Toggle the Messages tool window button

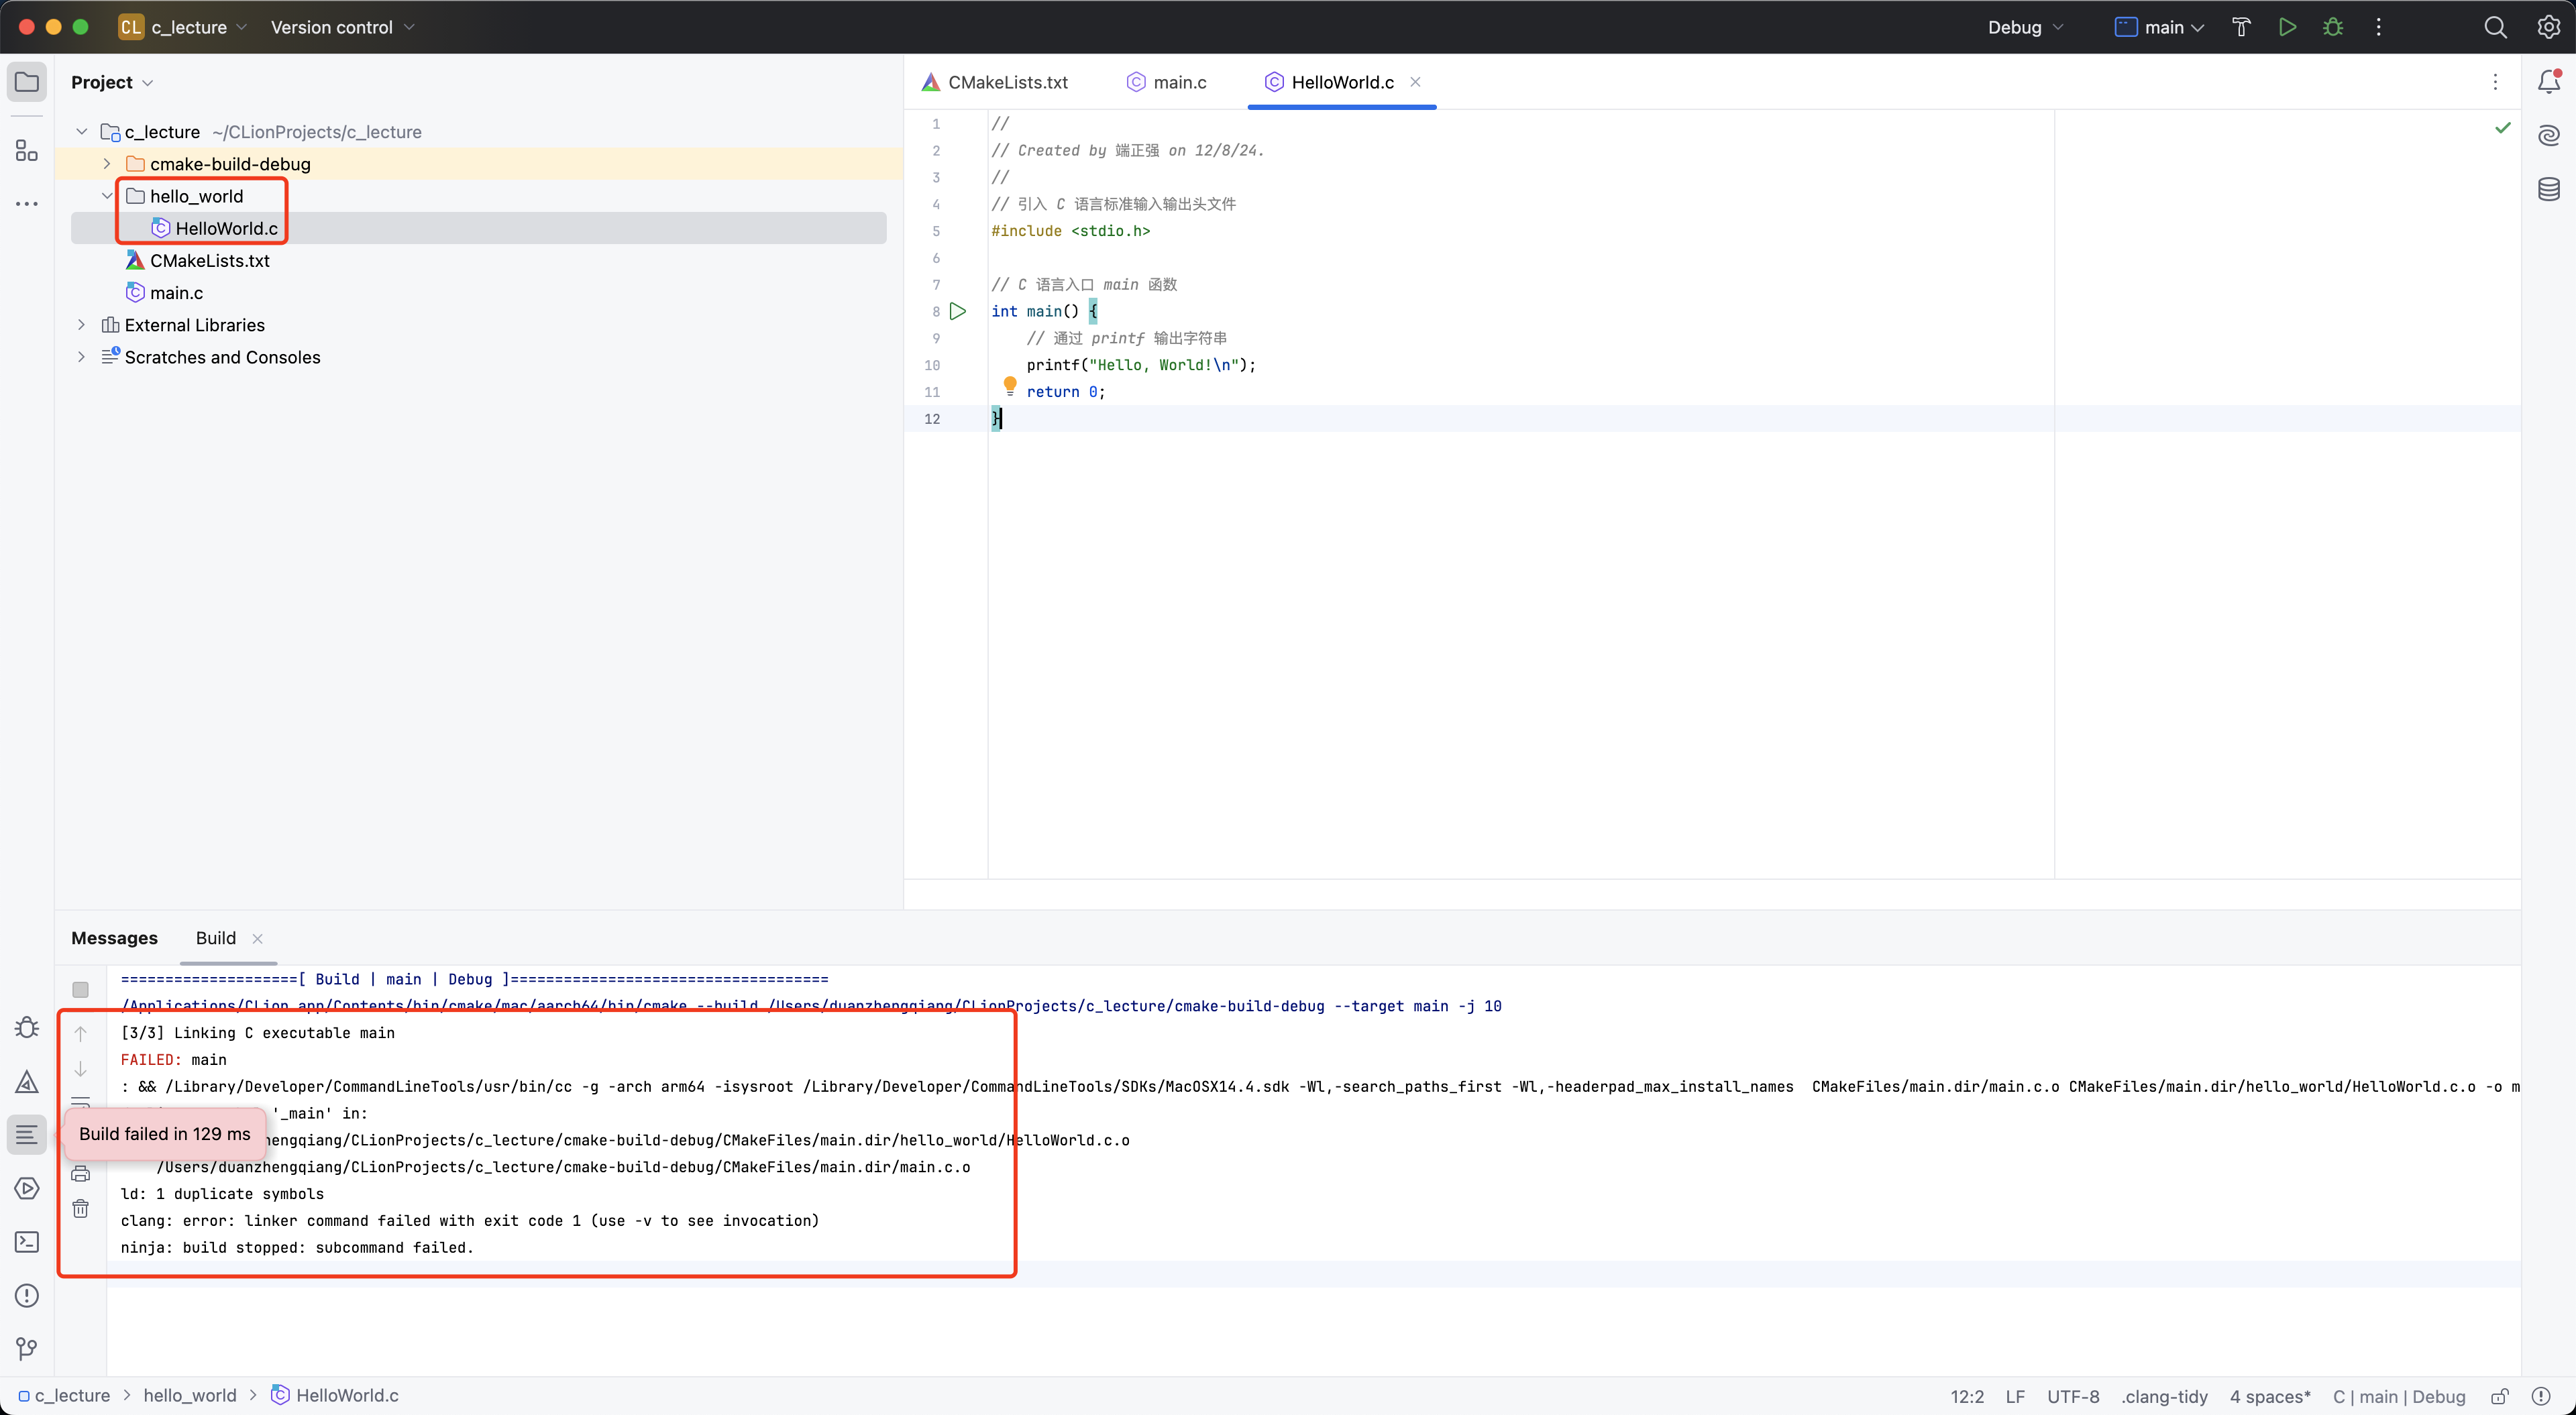coord(27,1134)
